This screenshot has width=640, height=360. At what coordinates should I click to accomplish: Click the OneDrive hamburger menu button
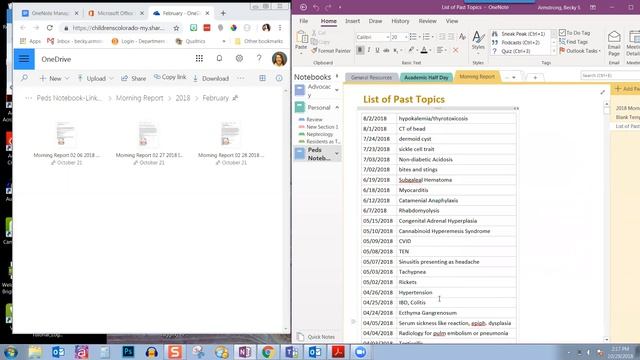coord(24,59)
